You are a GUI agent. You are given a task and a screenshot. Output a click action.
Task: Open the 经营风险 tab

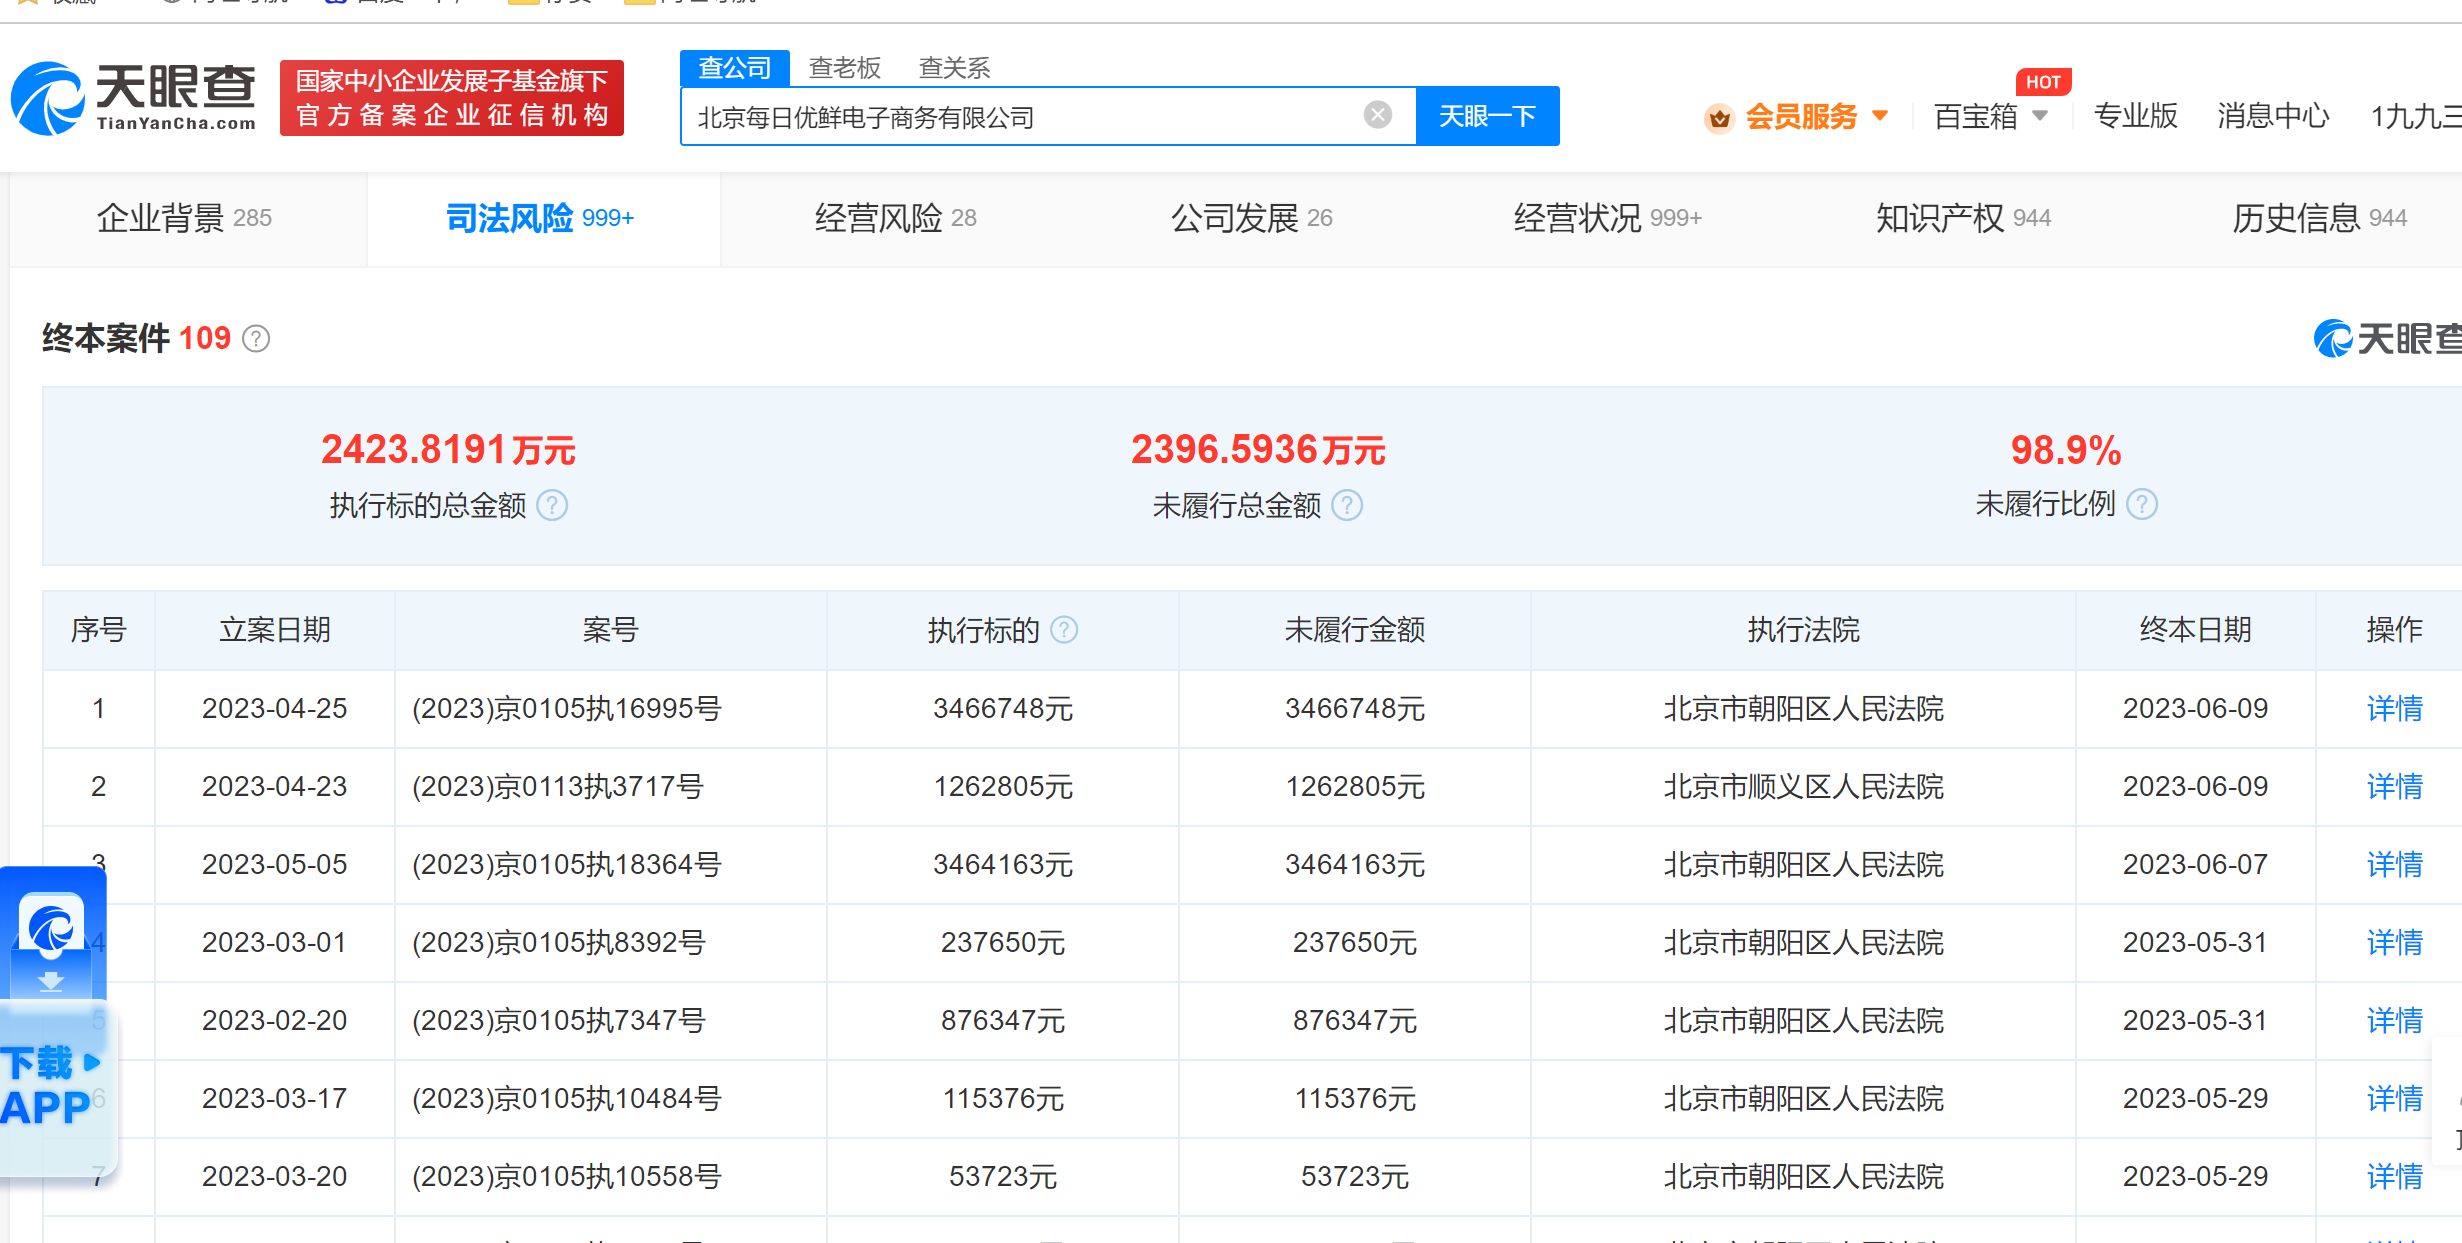(895, 218)
